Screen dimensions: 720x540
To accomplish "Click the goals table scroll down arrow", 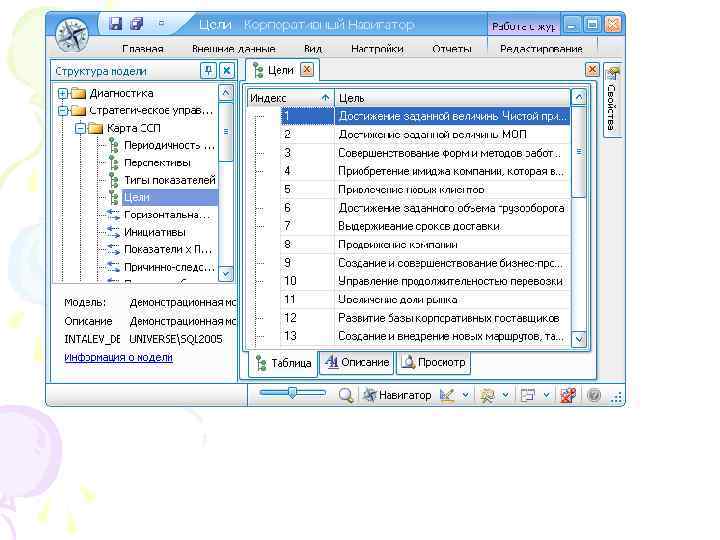I will pyautogui.click(x=579, y=339).
